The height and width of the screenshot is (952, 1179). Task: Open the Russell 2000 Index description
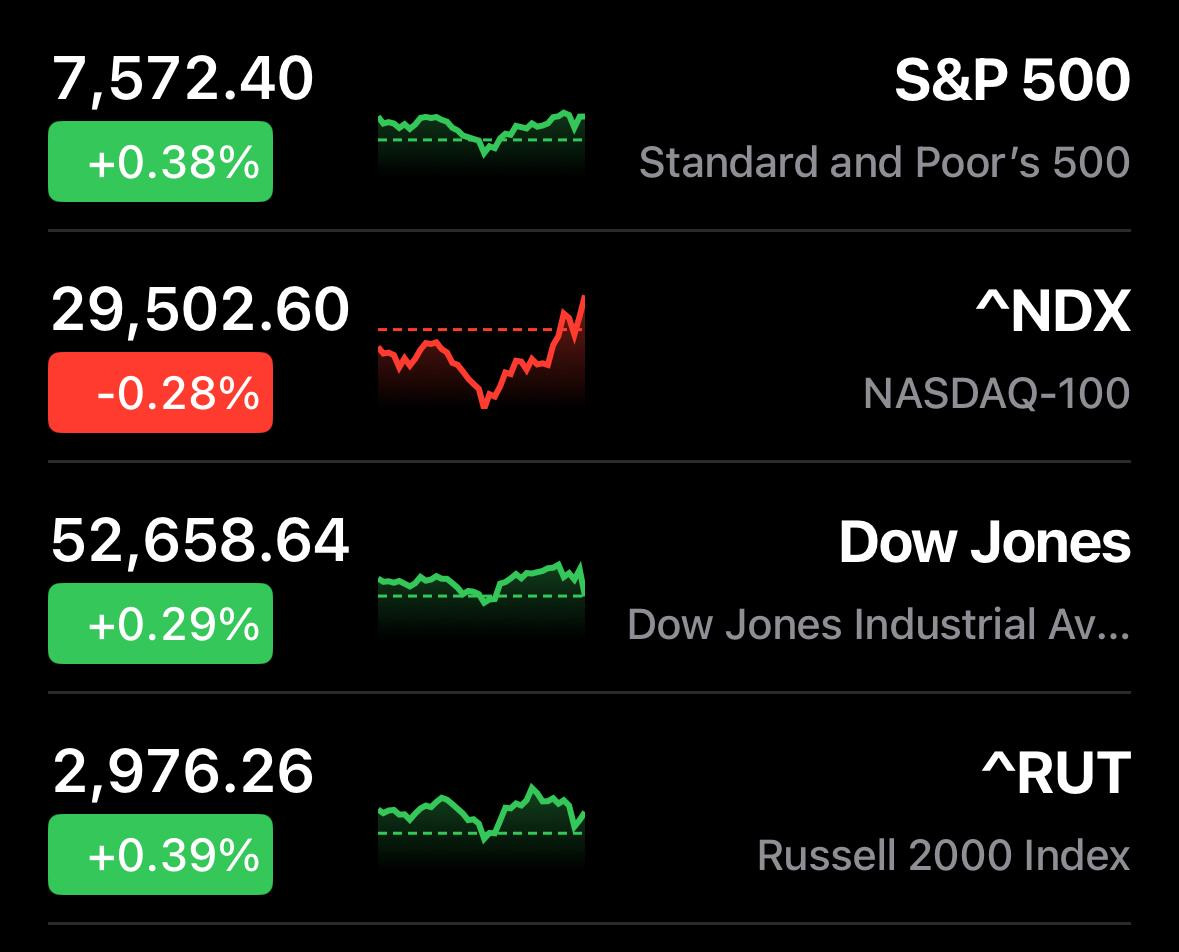[x=944, y=855]
